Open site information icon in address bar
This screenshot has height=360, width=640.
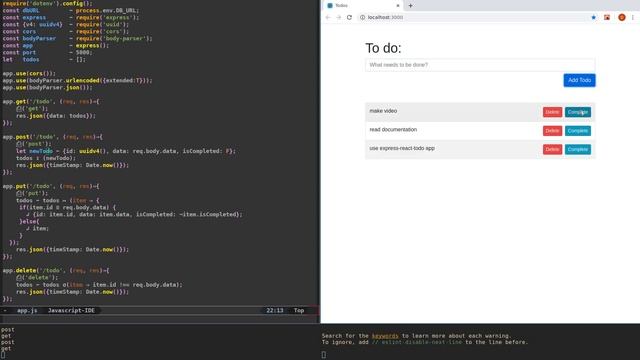click(362, 17)
